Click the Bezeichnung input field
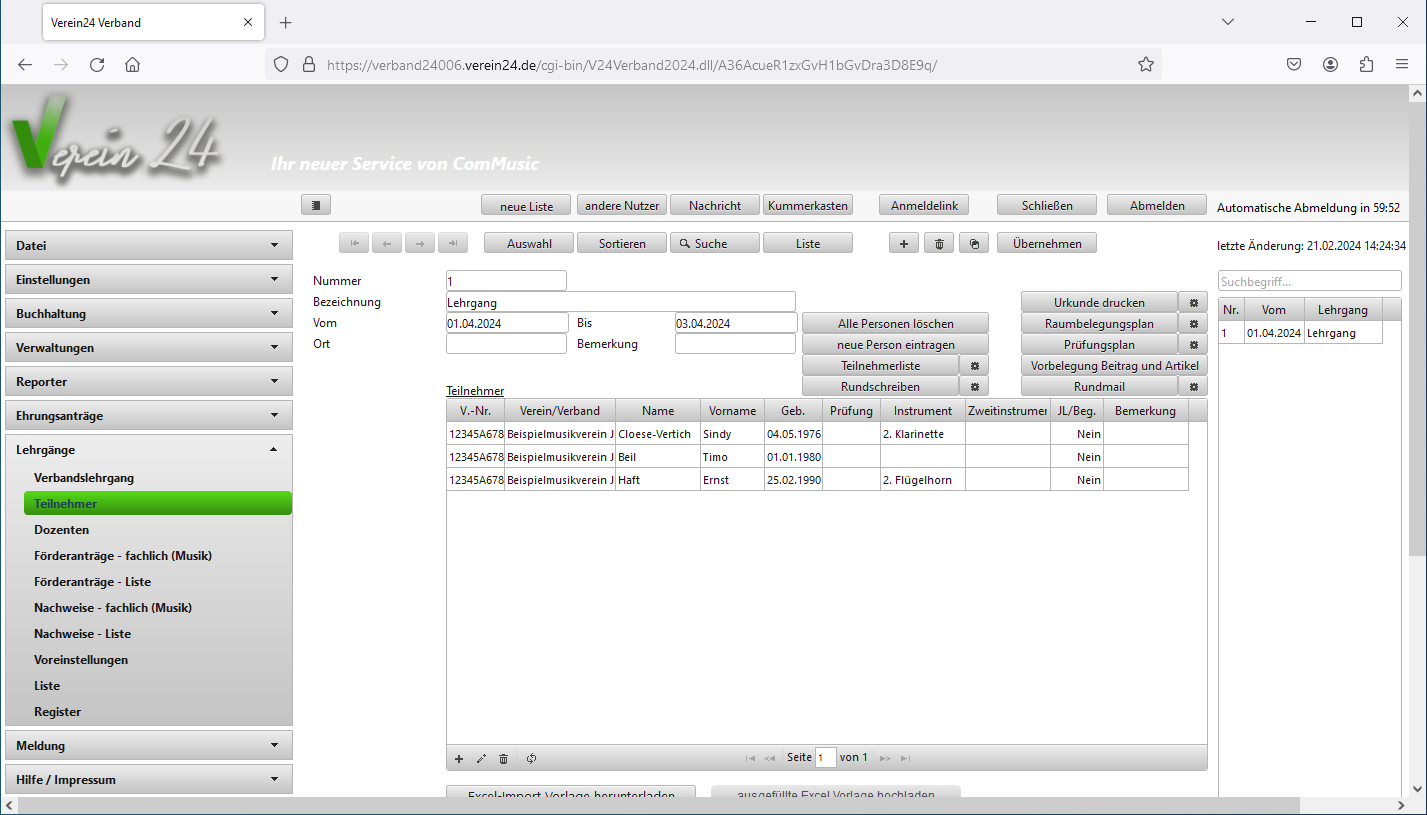 (621, 302)
